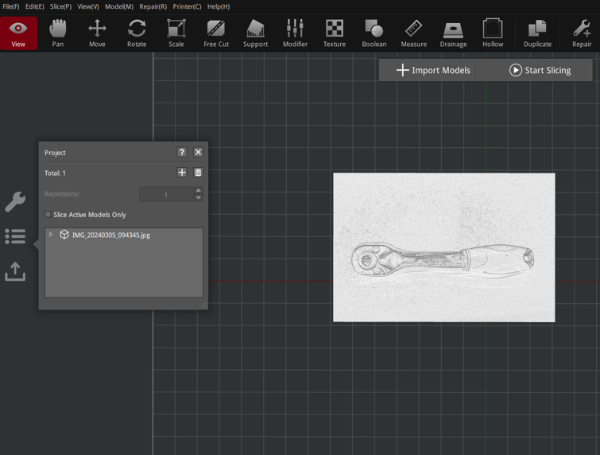Enable Slice Active Models Only checkbox
The height and width of the screenshot is (455, 600).
(x=48, y=214)
